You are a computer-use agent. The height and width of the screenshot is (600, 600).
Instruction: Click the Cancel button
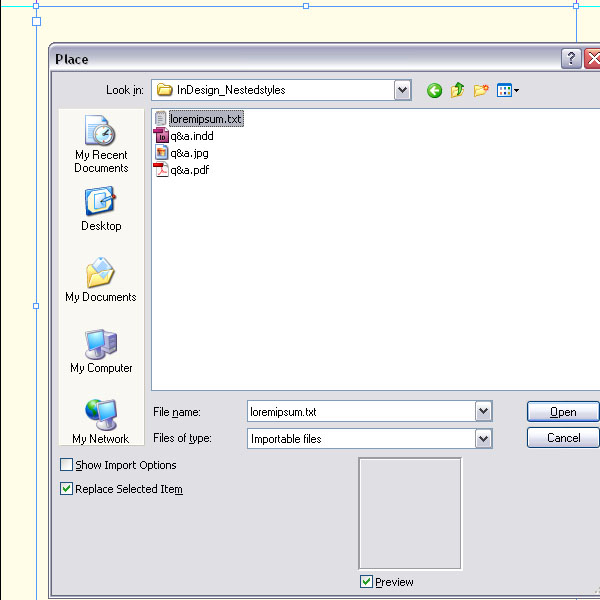pos(563,437)
